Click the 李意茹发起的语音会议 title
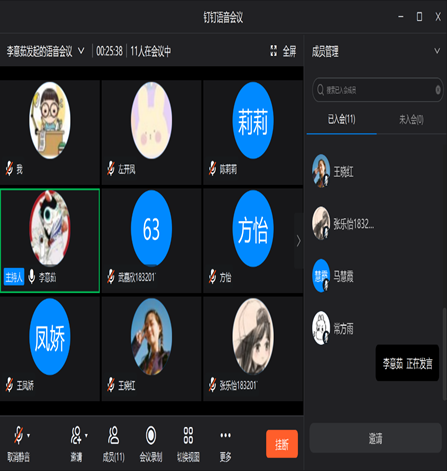This screenshot has width=447, height=471. tap(39, 51)
